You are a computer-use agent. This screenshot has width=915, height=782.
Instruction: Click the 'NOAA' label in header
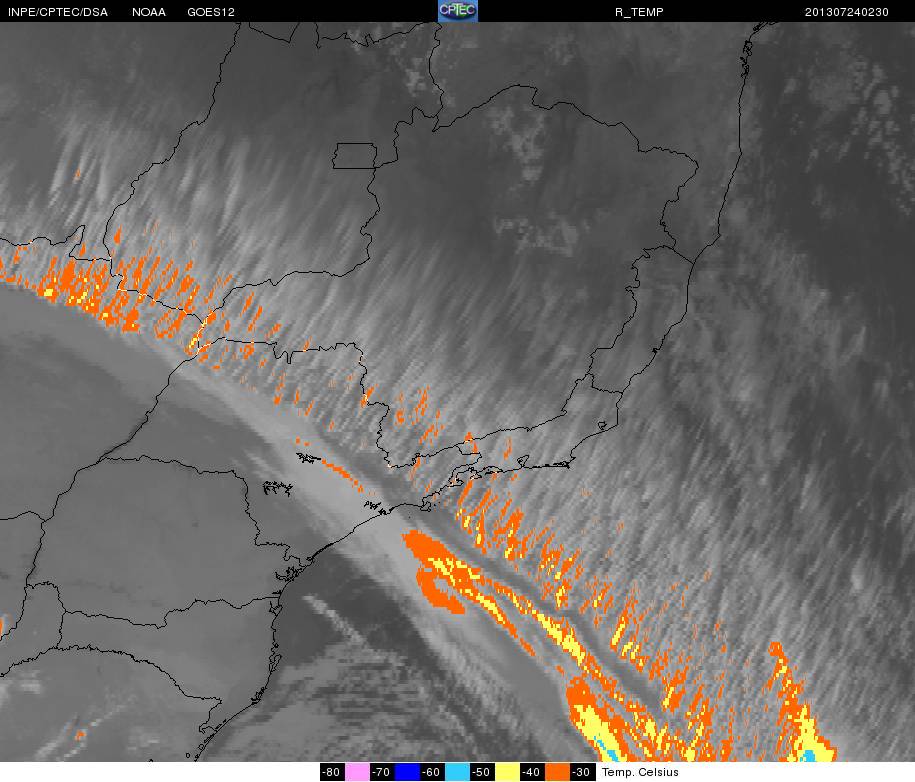pyautogui.click(x=149, y=12)
